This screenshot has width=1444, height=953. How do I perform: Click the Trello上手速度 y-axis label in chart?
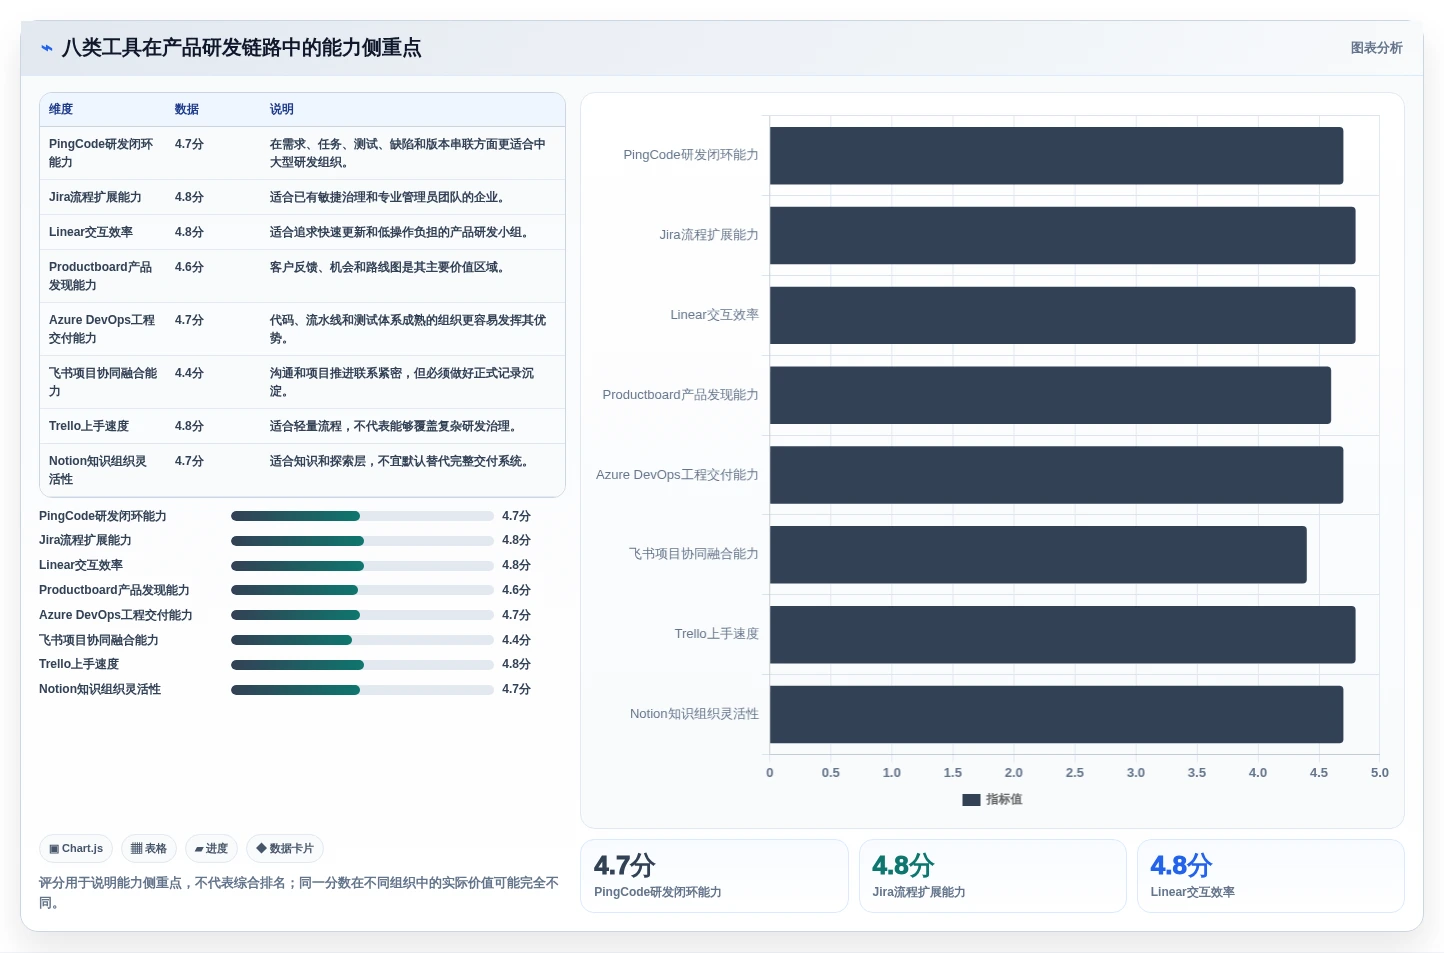(716, 634)
